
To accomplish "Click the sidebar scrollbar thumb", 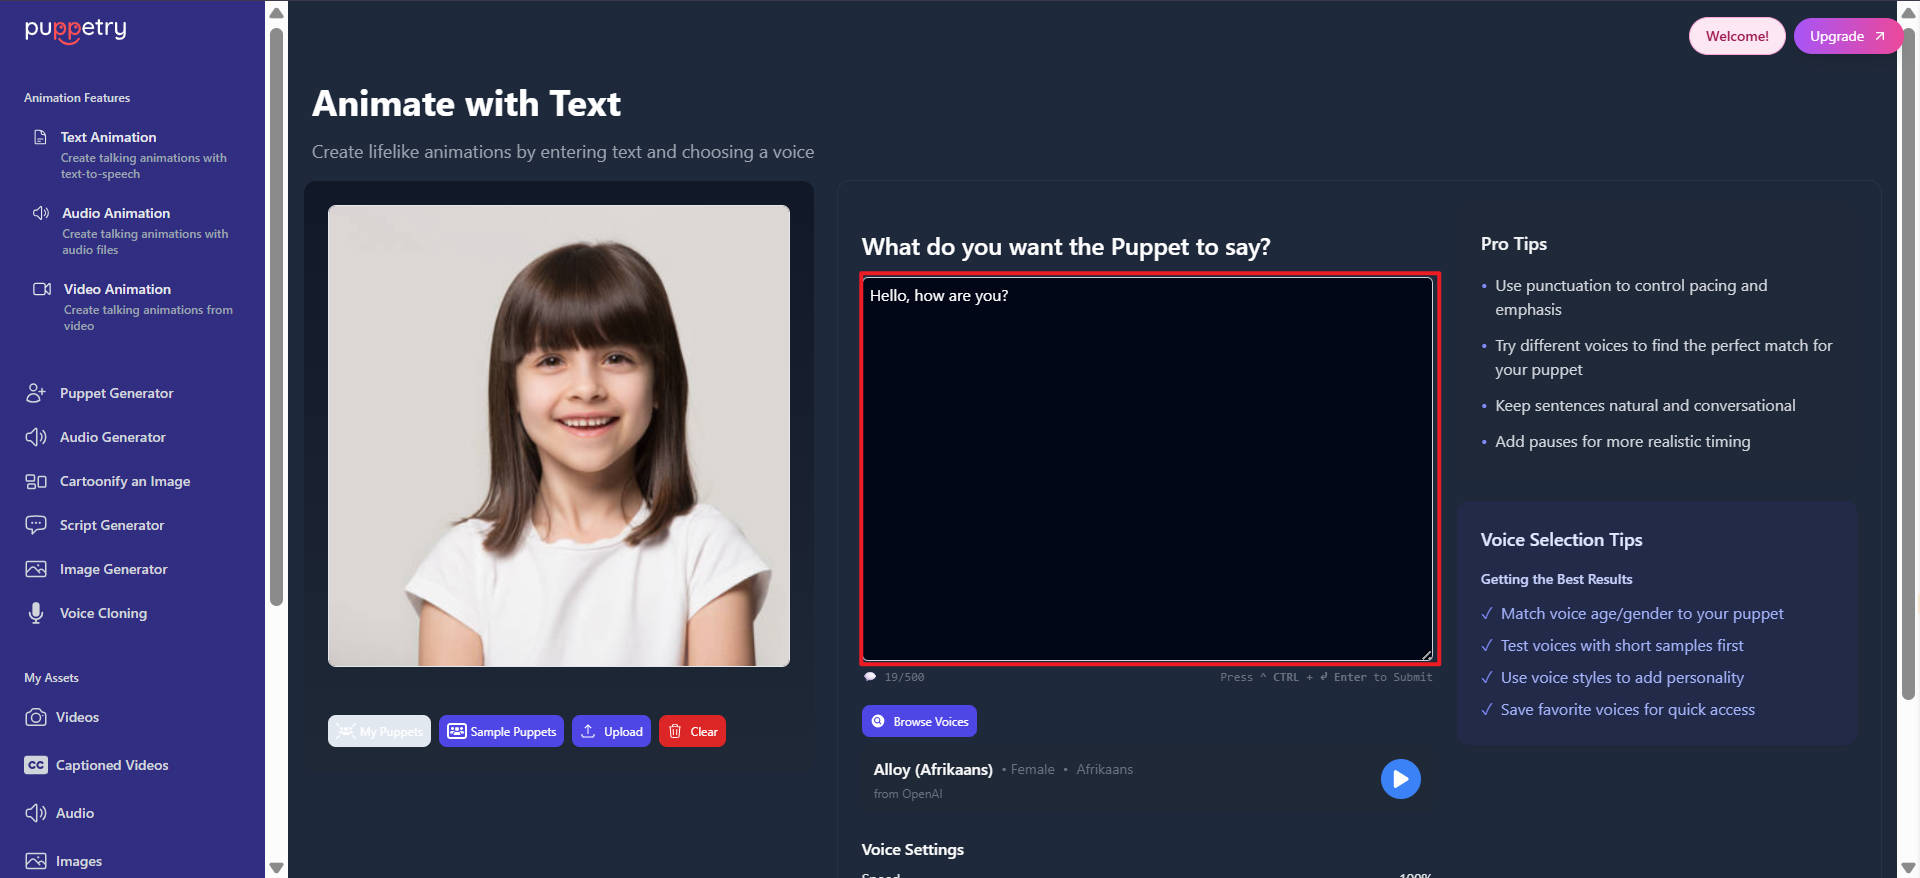I will point(277,316).
